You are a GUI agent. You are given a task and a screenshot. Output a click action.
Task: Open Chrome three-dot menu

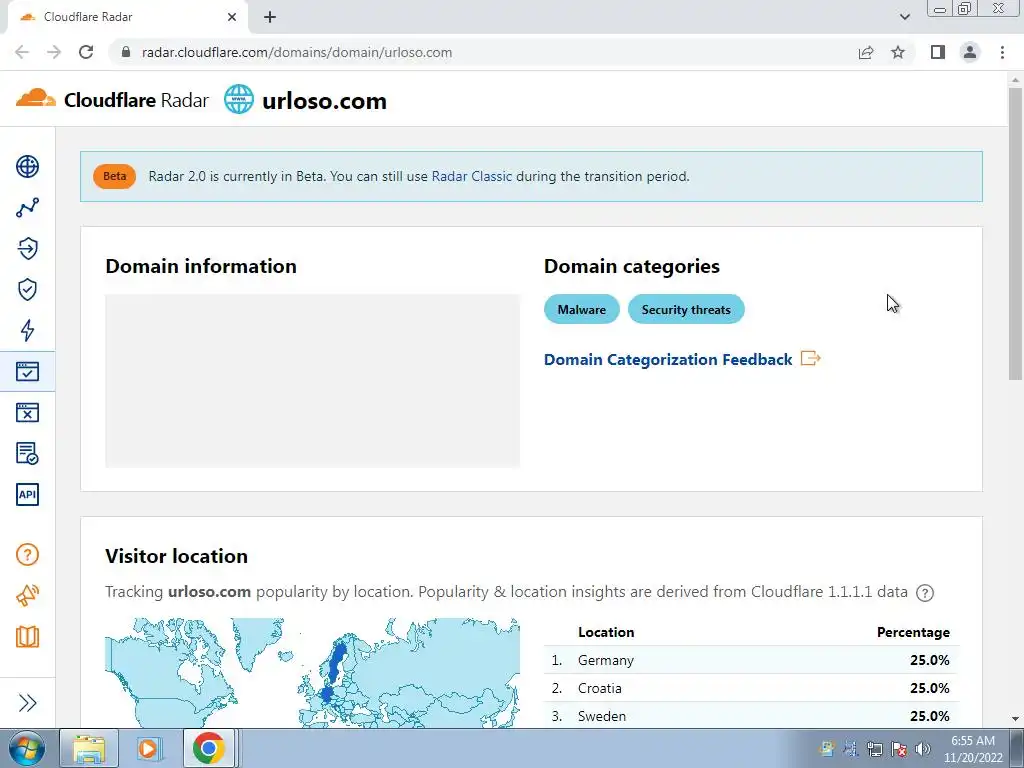1002,52
